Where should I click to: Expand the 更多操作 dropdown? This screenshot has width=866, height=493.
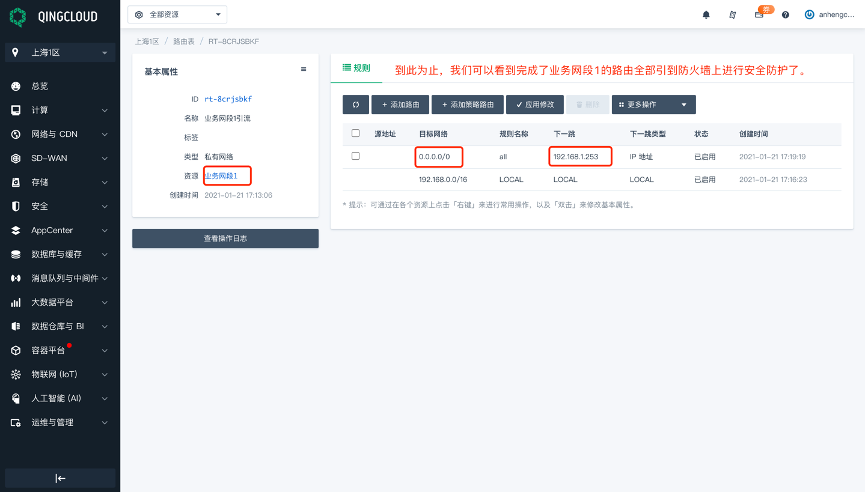[x=653, y=105]
